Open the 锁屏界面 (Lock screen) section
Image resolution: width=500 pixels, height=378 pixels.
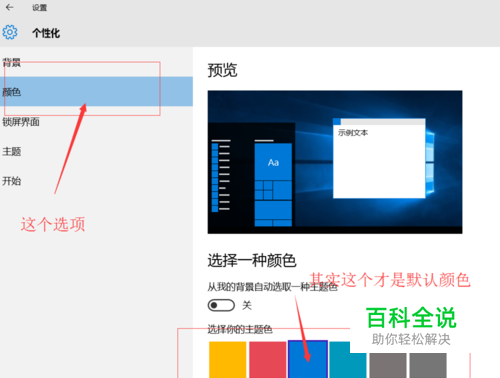pos(96,122)
